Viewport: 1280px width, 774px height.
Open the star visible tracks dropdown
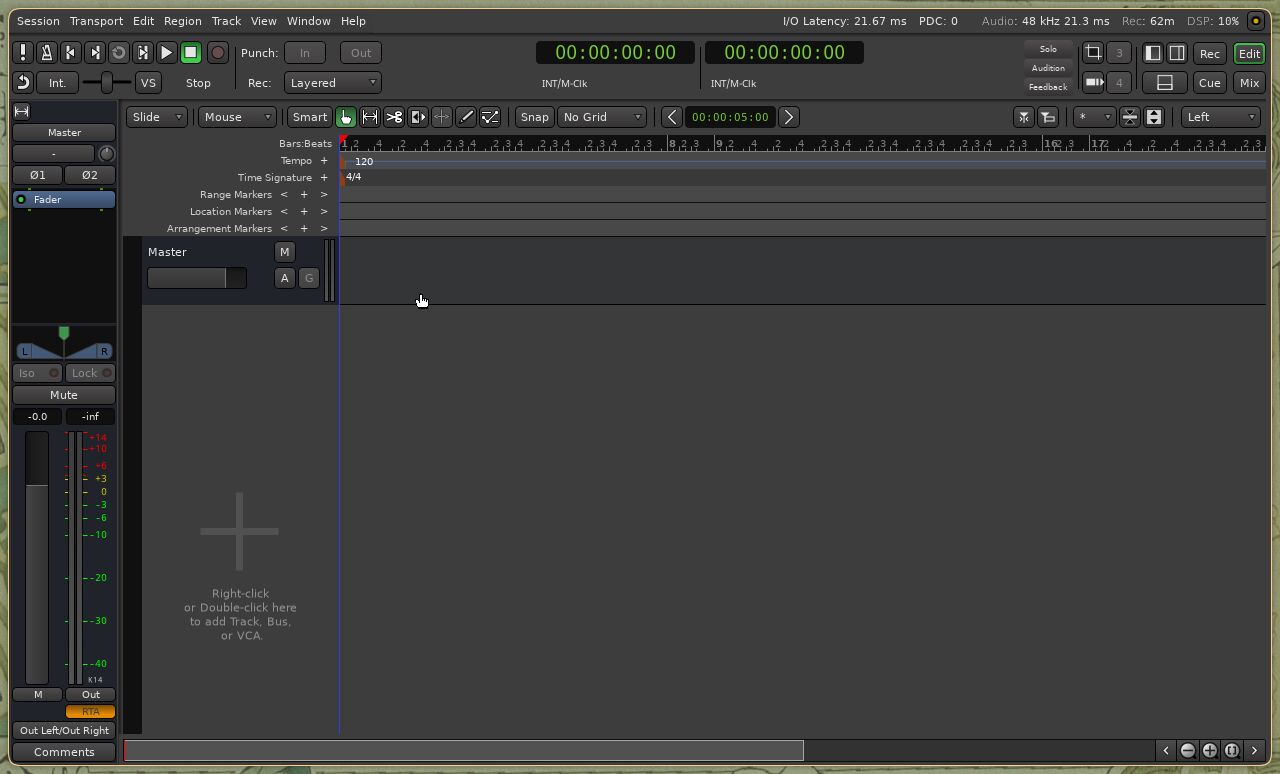point(1093,117)
